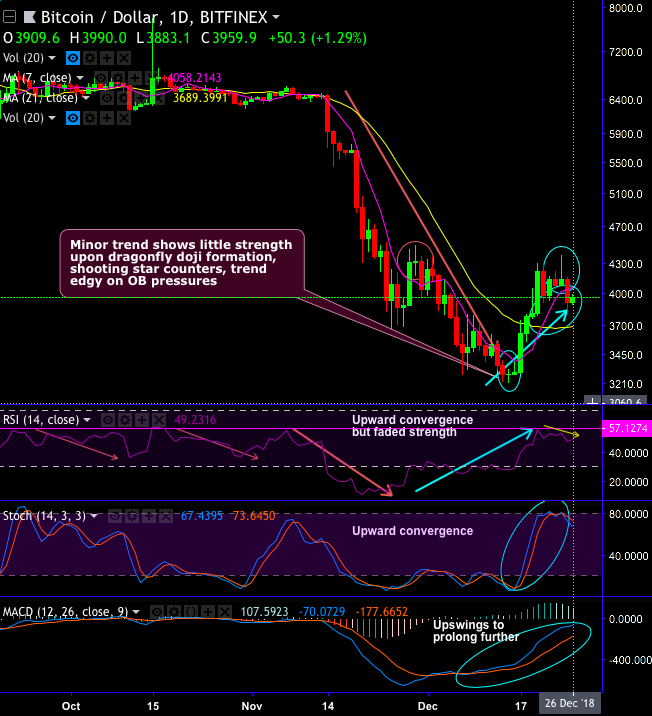Viewport: 652px width, 716px height.
Task: Toggle eye icon of Vol (20) above MA (7, close)
Action: 73,58
